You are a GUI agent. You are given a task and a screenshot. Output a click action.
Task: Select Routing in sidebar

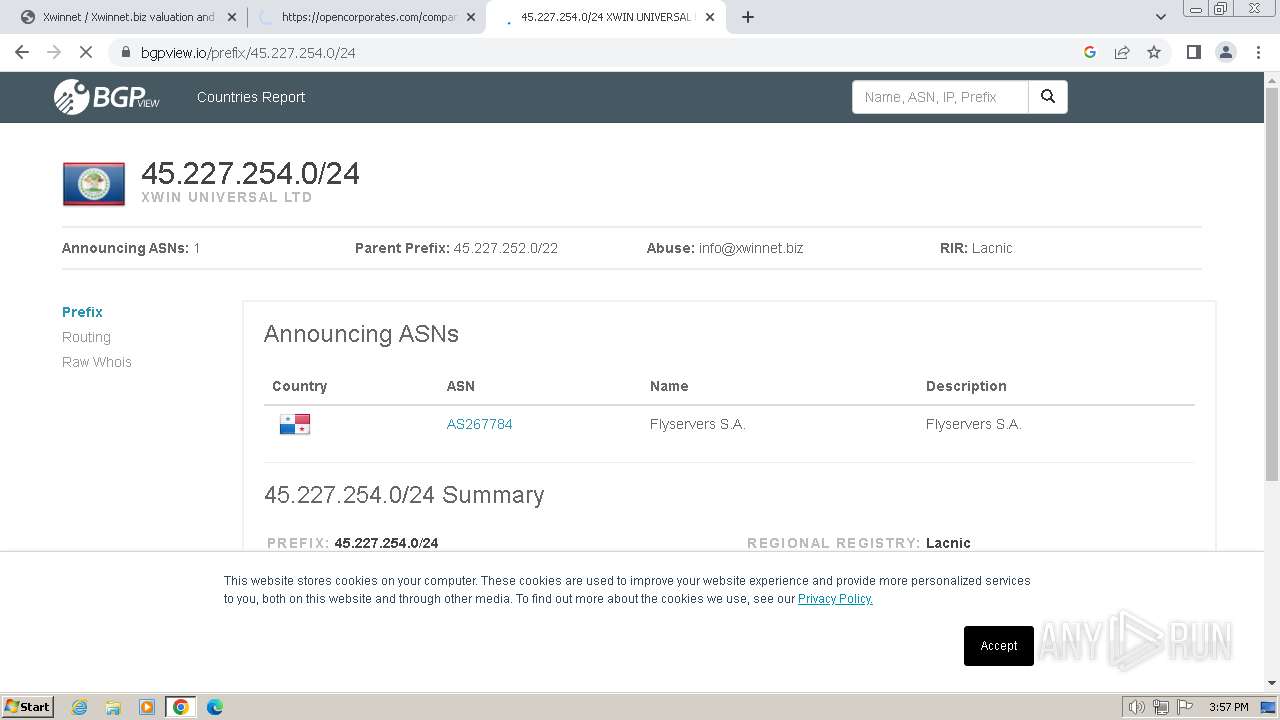point(86,337)
